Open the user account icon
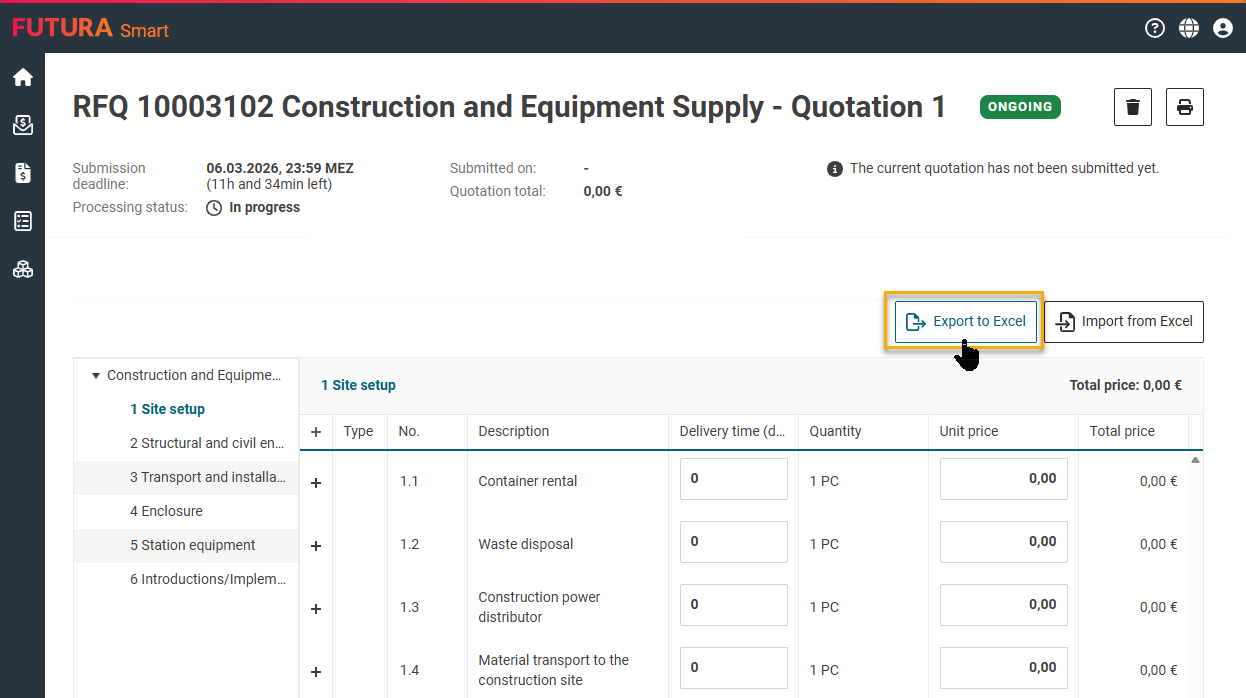Image resolution: width=1246 pixels, height=698 pixels. (1222, 28)
